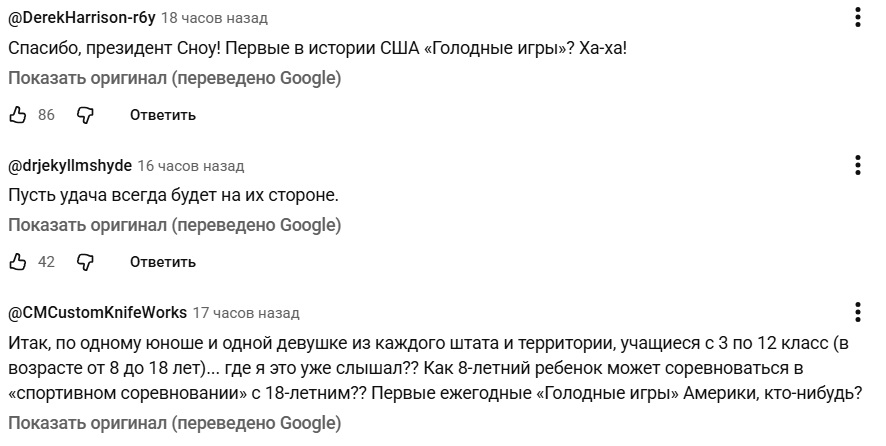886x446 pixels.
Task: Reply to the DerekHarrison-r6y comment
Action: [x=162, y=115]
